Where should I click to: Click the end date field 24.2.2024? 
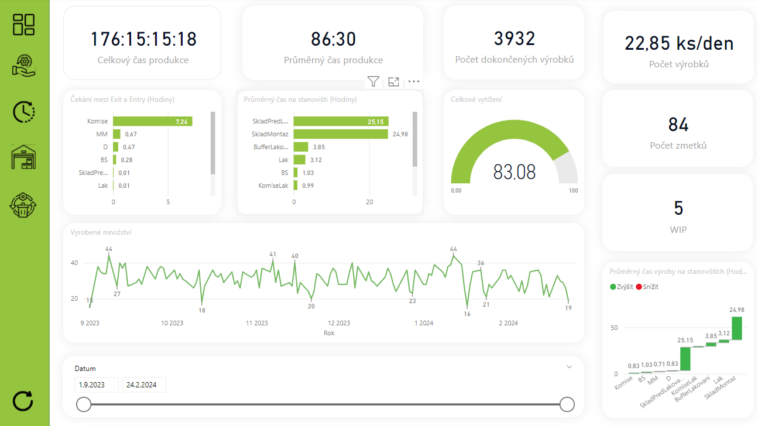click(144, 385)
